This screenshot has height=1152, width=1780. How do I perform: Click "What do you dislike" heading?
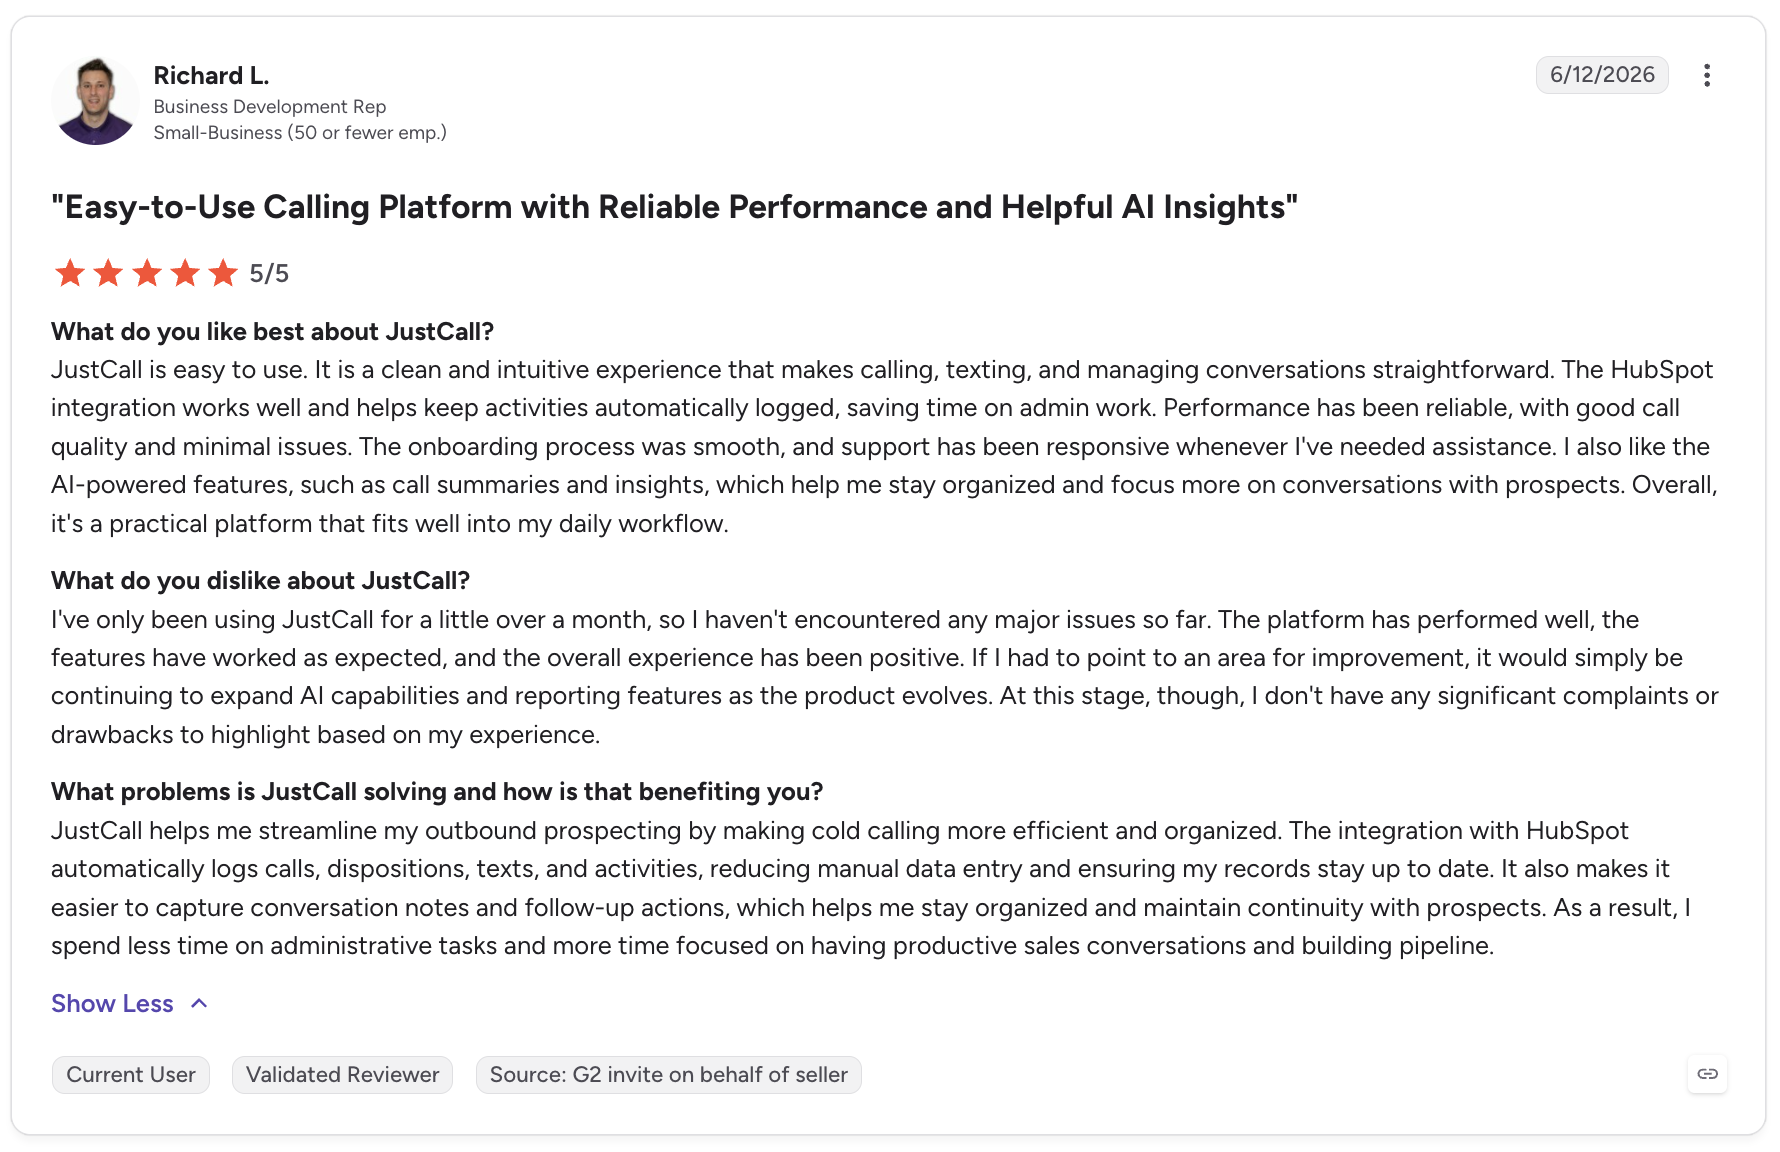260,581
